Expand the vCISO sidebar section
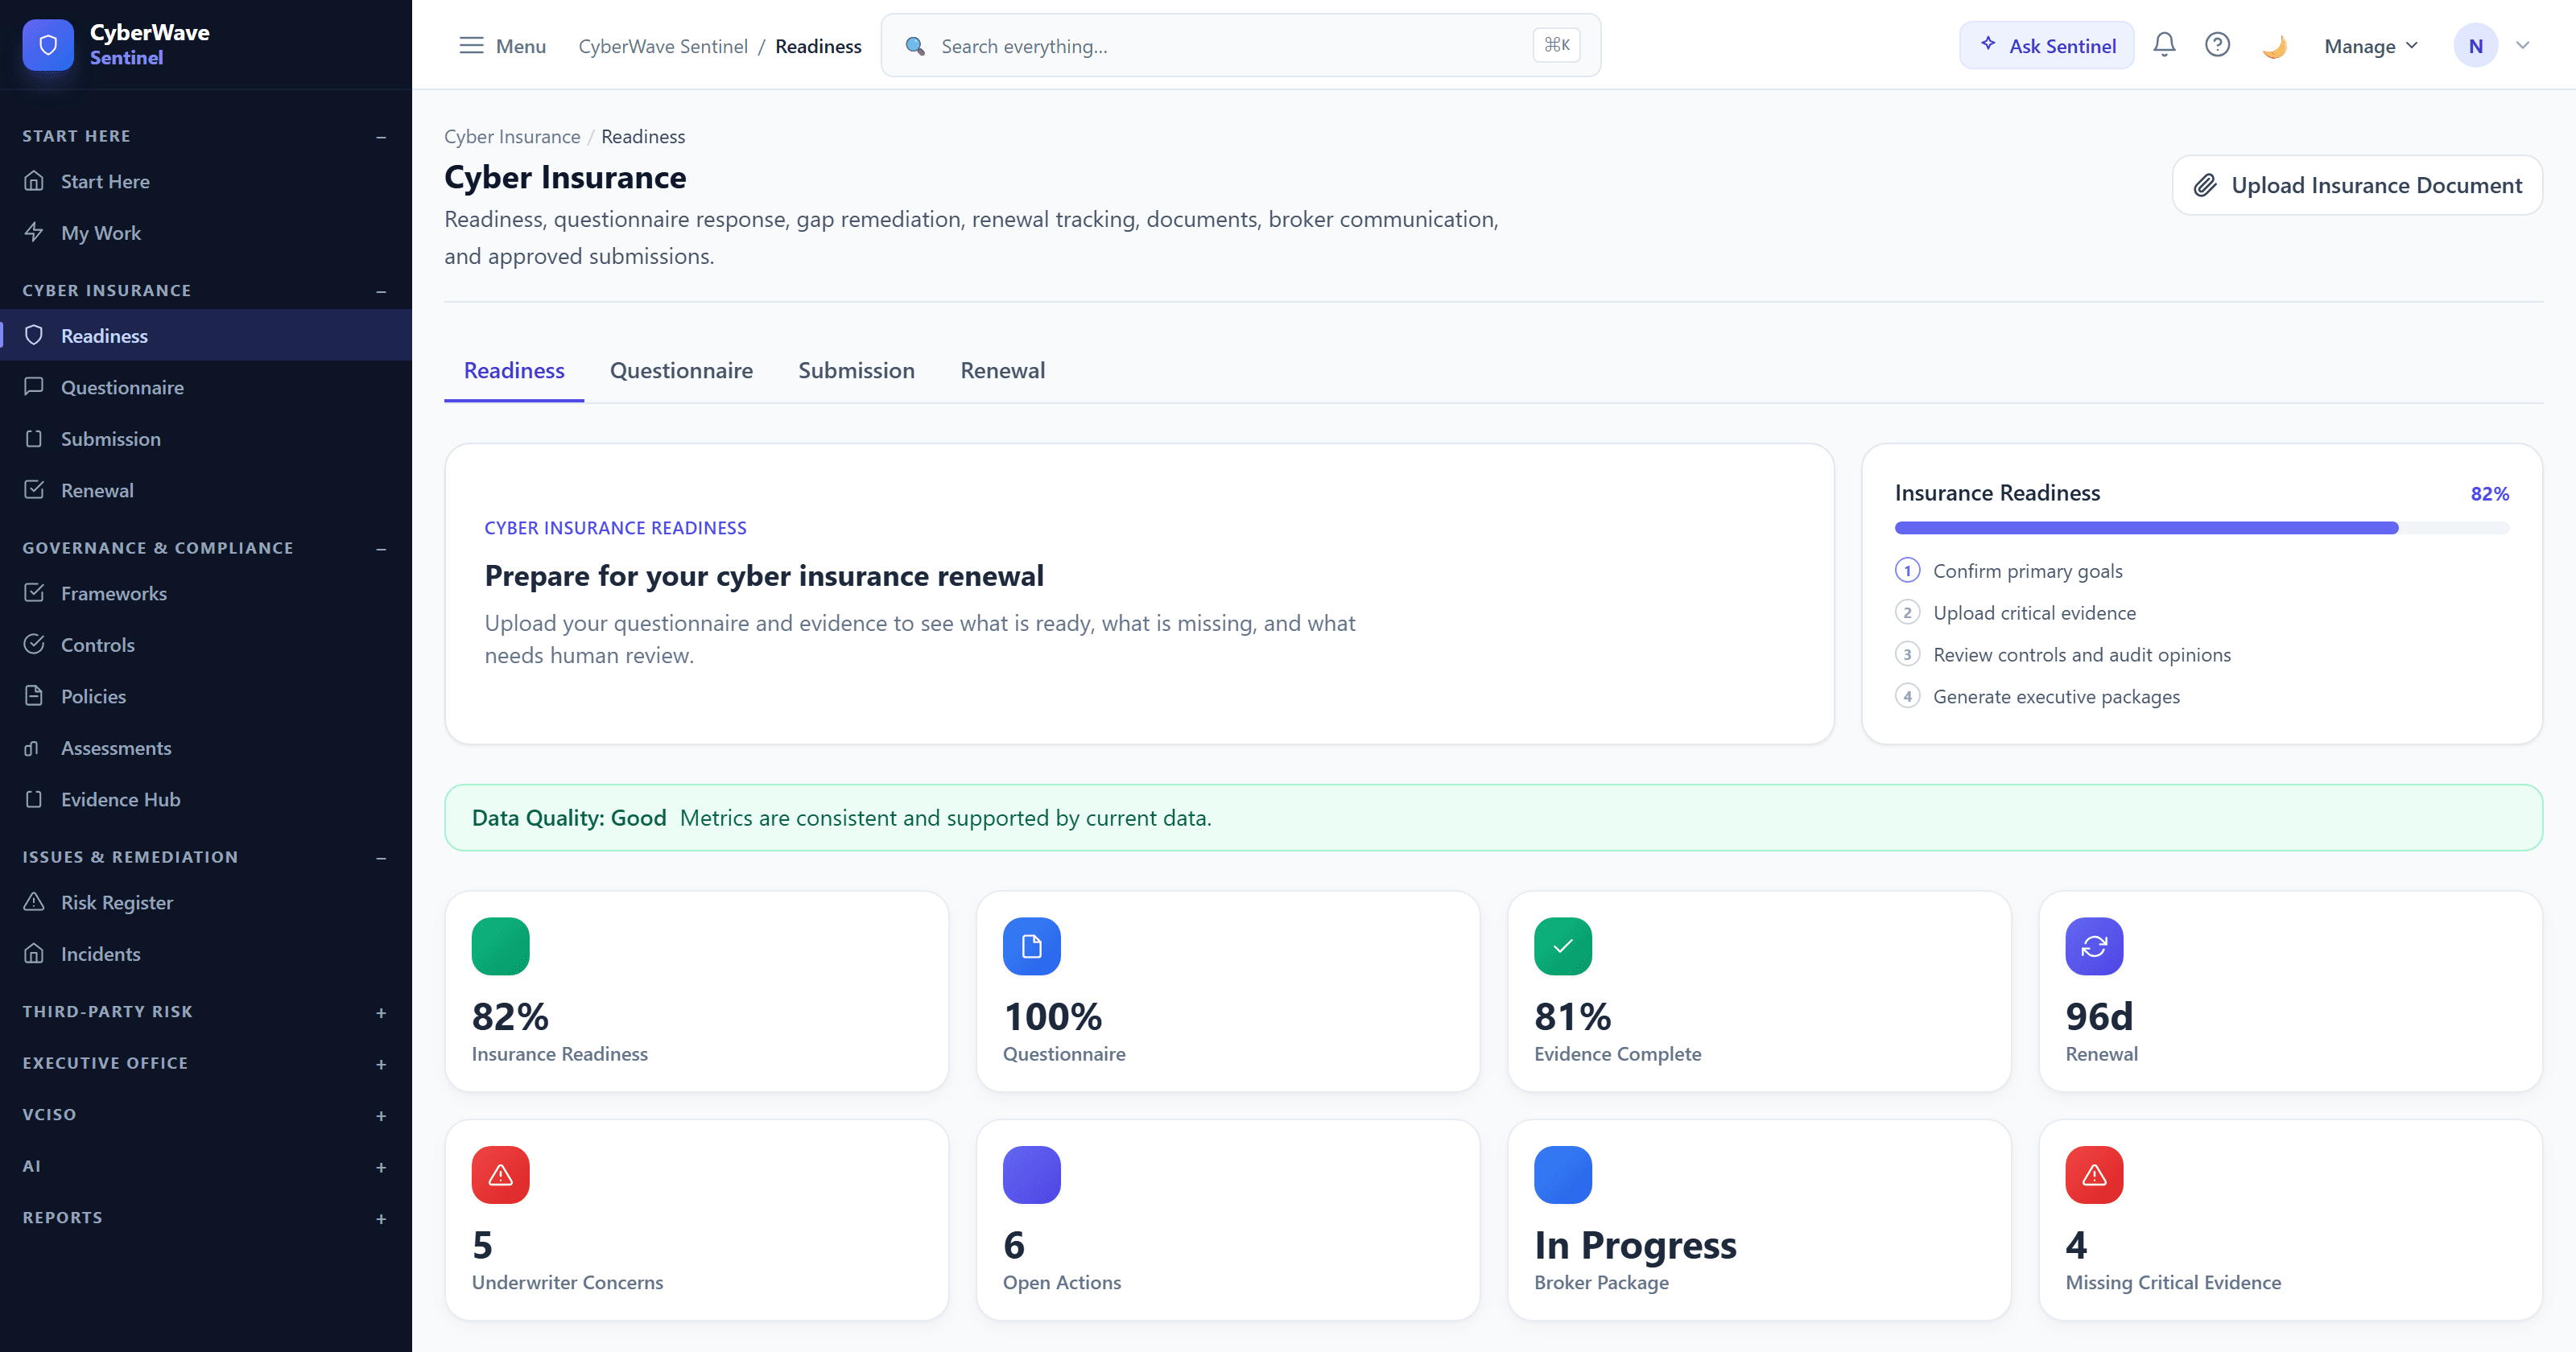2576x1352 pixels. click(381, 1115)
